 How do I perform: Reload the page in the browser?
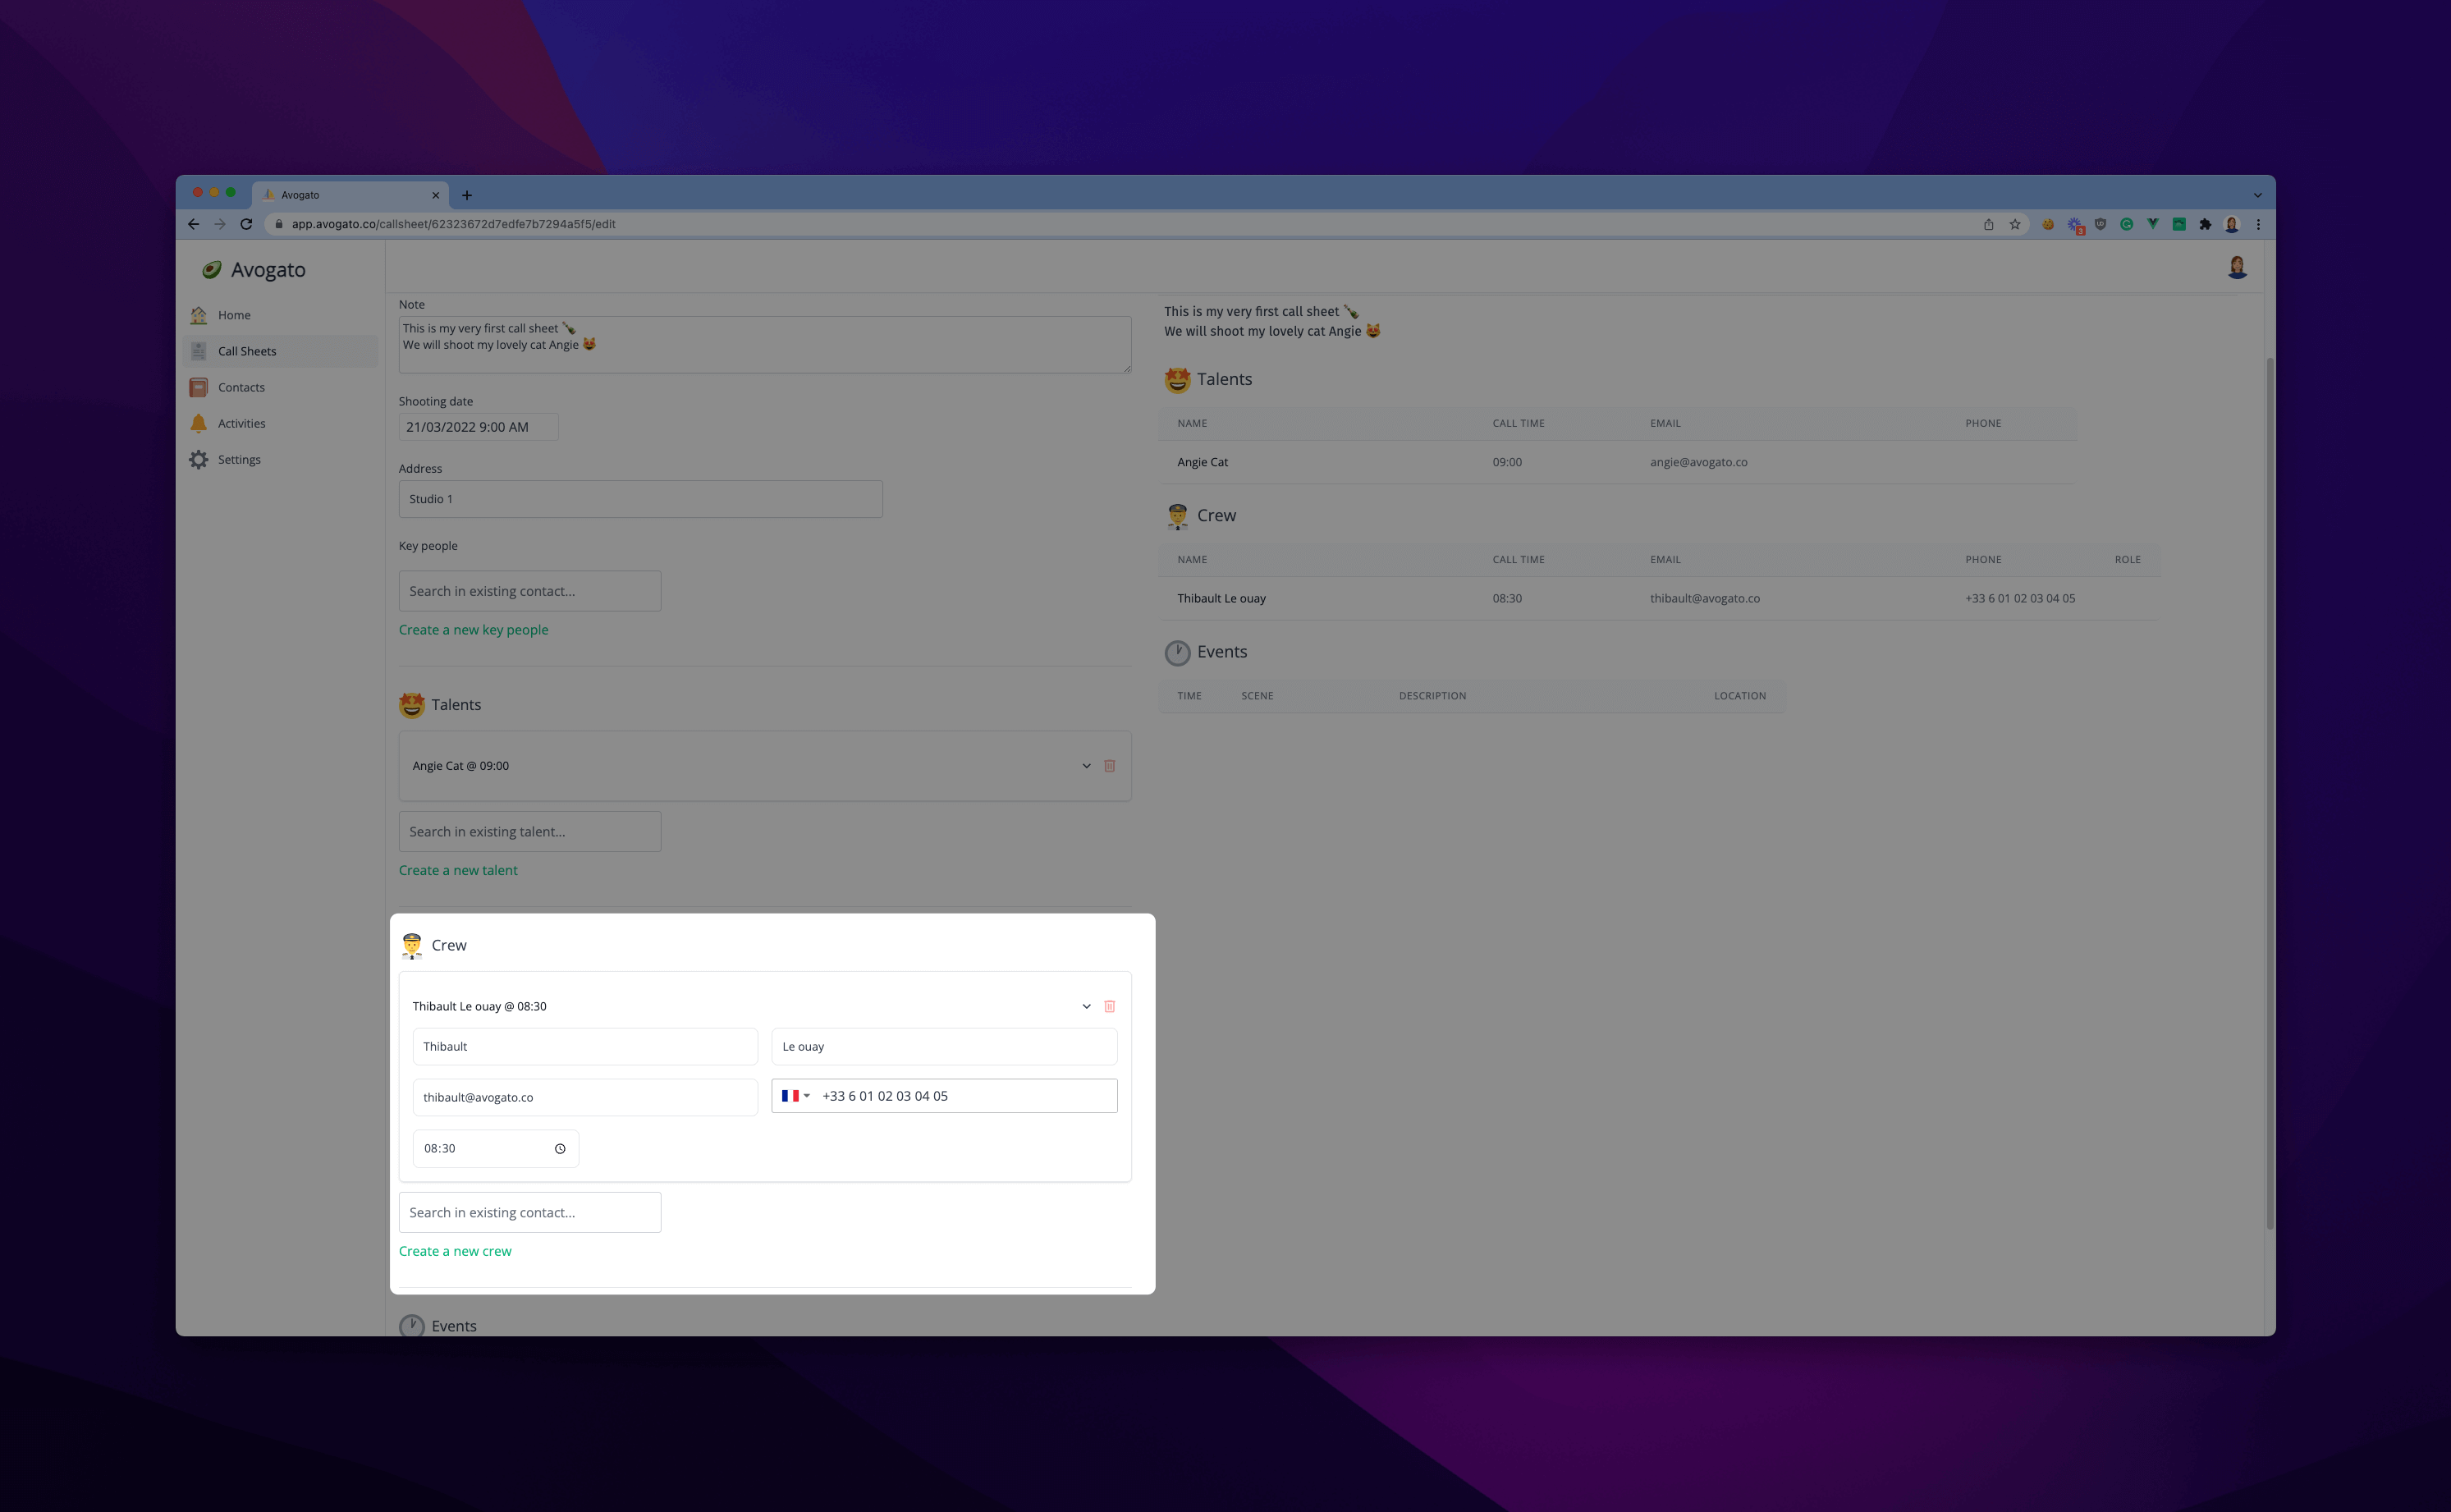pyautogui.click(x=246, y=224)
